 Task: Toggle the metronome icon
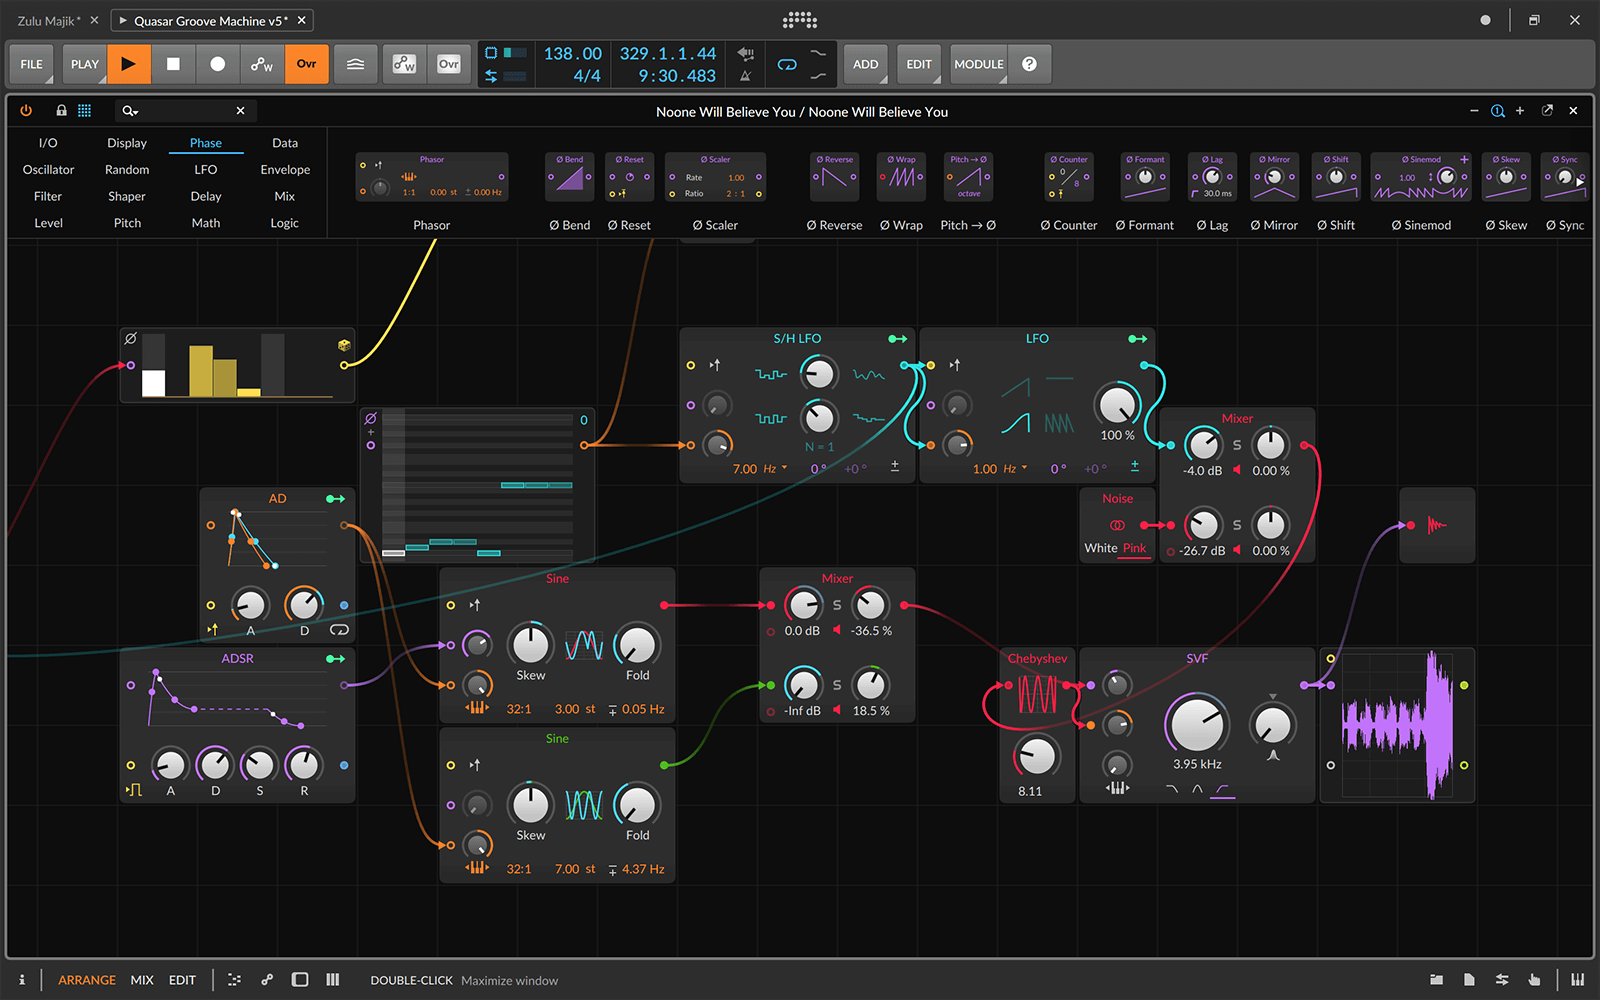coord(745,76)
